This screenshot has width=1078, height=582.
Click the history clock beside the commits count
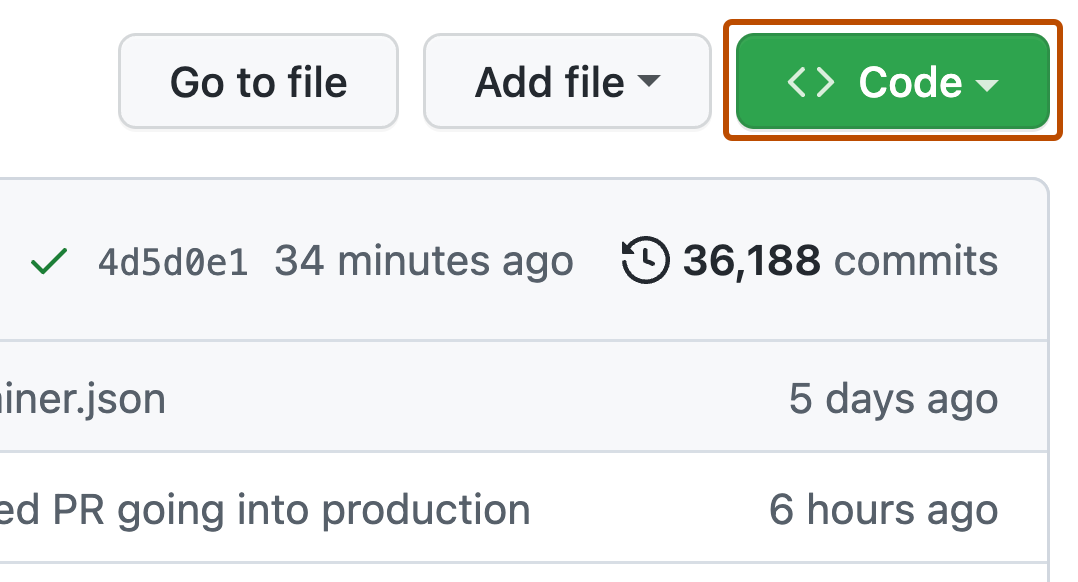click(645, 259)
